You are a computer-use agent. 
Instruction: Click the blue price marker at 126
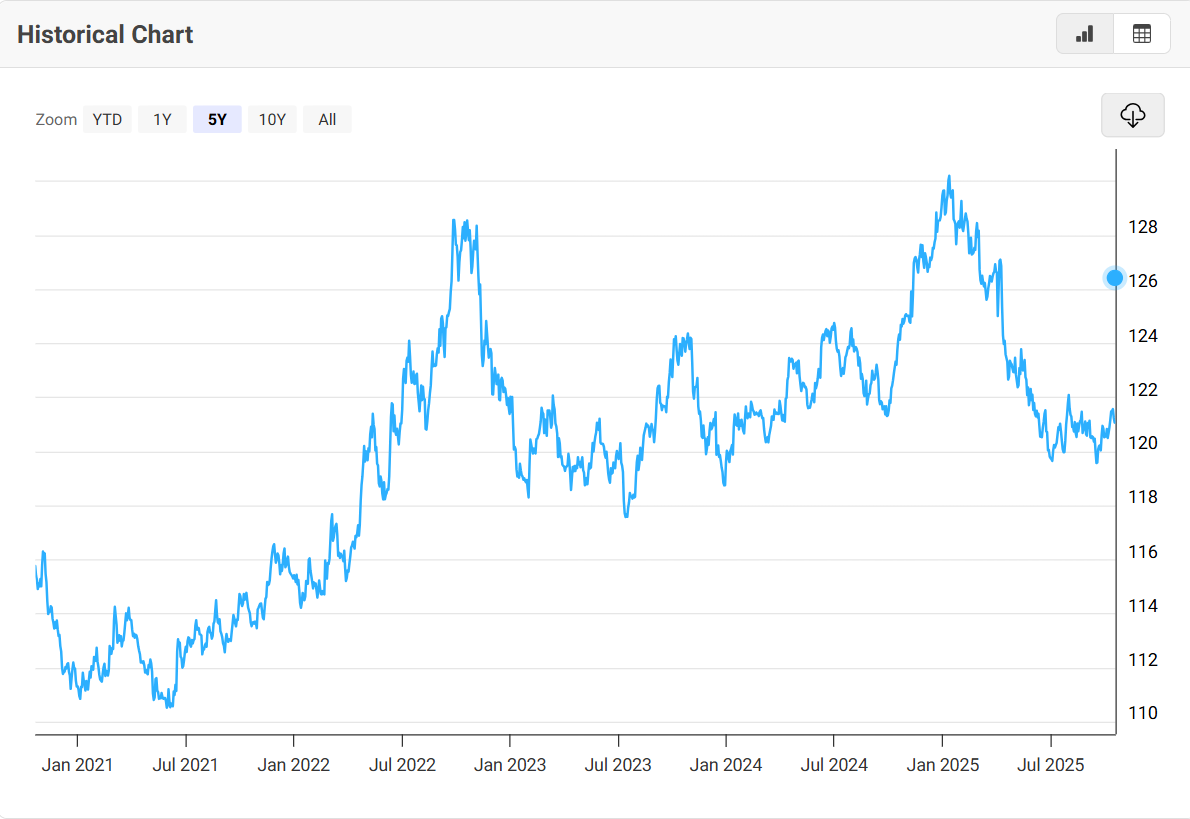click(1113, 278)
